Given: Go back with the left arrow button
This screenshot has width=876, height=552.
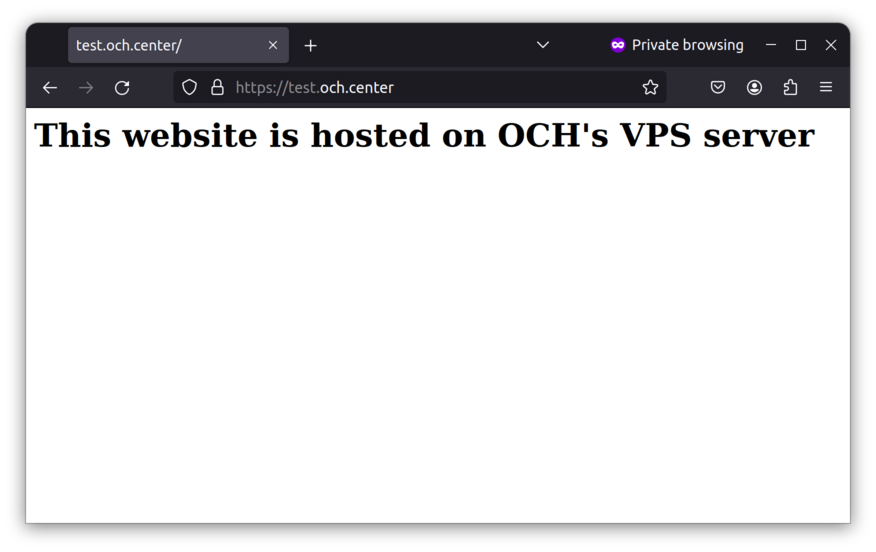Looking at the screenshot, I should [50, 88].
